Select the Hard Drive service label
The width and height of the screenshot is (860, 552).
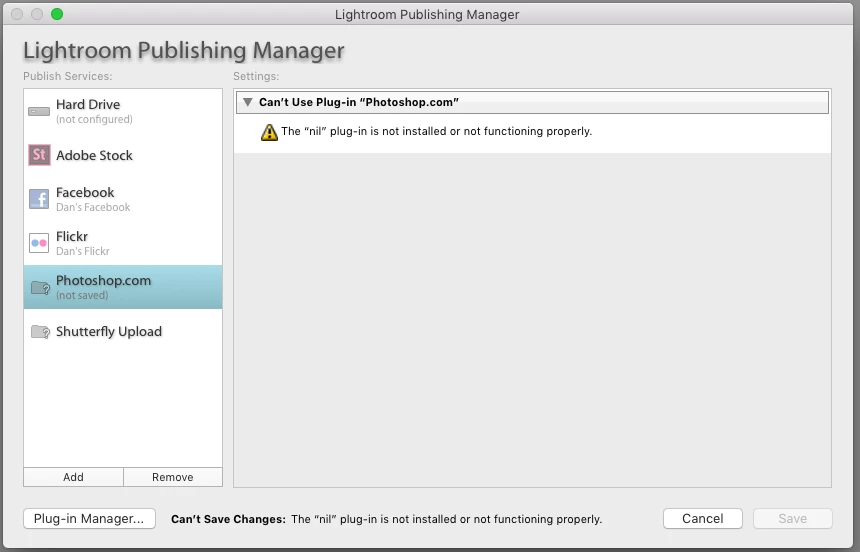(x=88, y=104)
